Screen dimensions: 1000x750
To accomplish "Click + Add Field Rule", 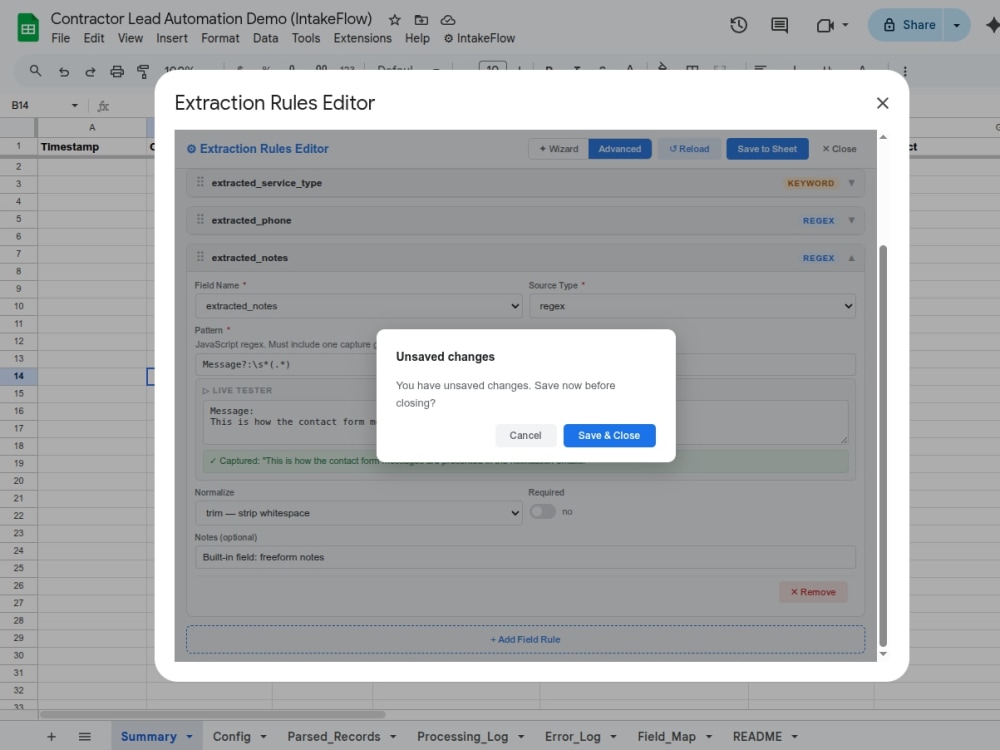I will [526, 639].
